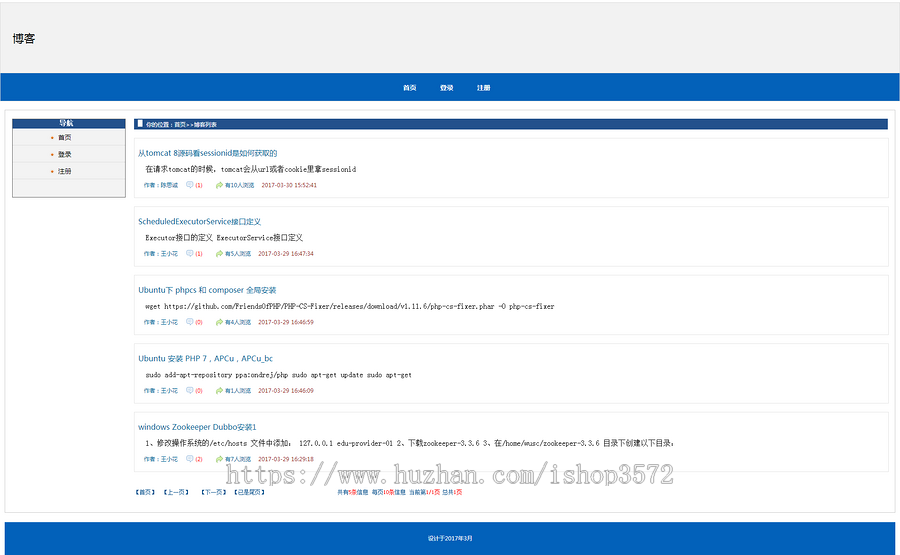Click green view arrow beside 有4人浏览
This screenshot has height=555, width=900.
(x=219, y=322)
